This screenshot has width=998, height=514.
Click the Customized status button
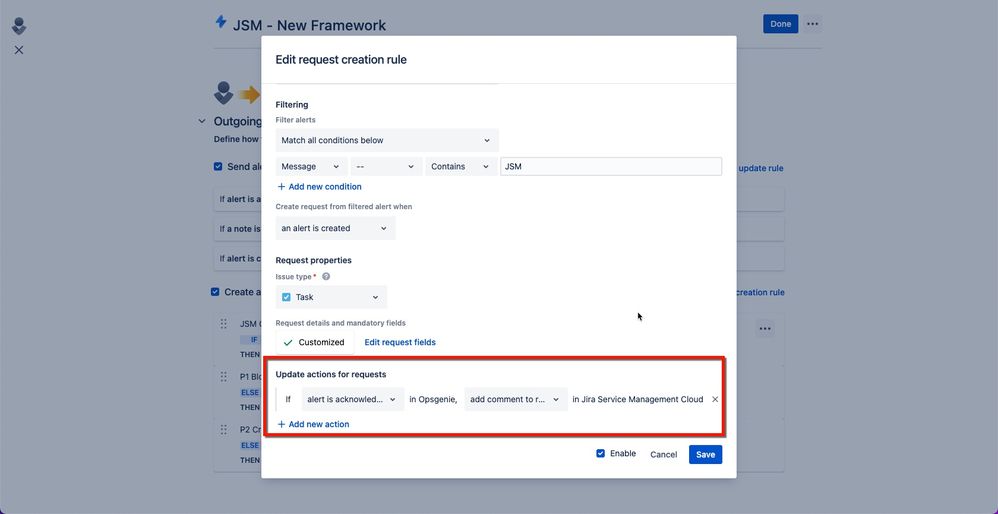click(314, 342)
